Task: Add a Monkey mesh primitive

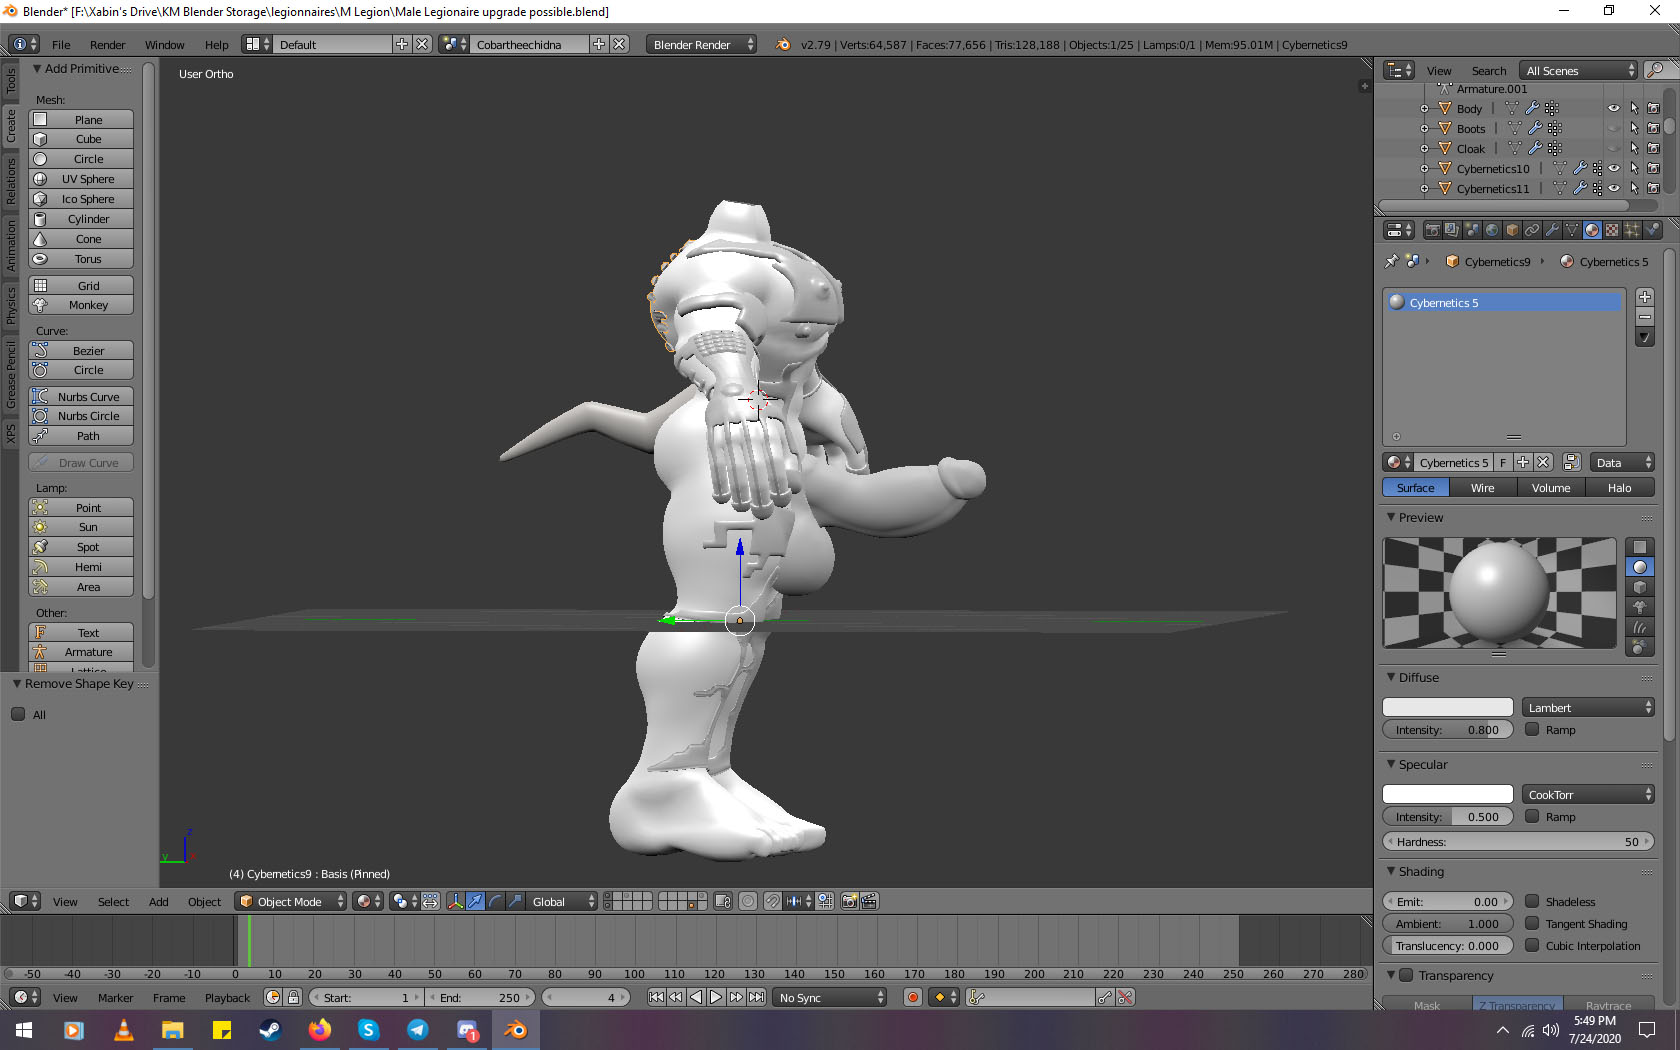Action: coord(81,305)
